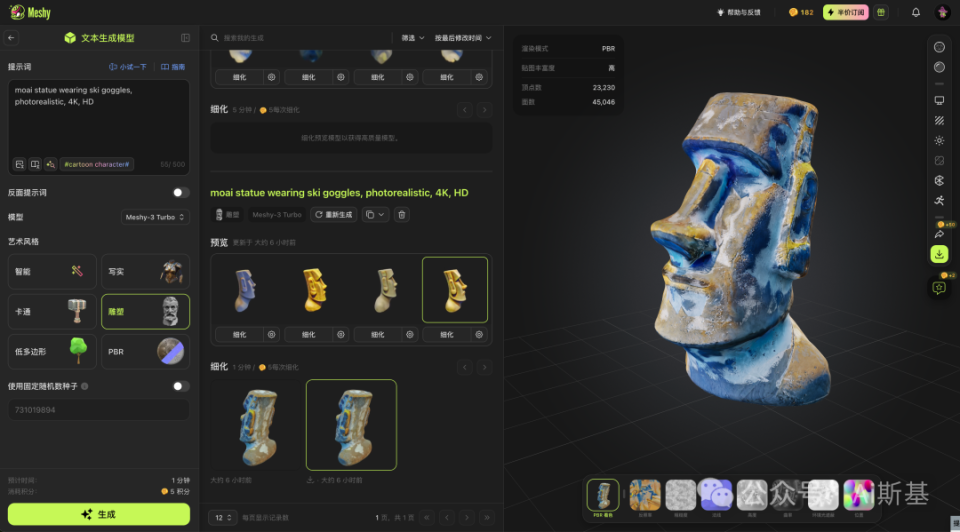The image size is (960, 532).
Task: Click the back arrow in left panel
Action: pyautogui.click(x=11, y=38)
